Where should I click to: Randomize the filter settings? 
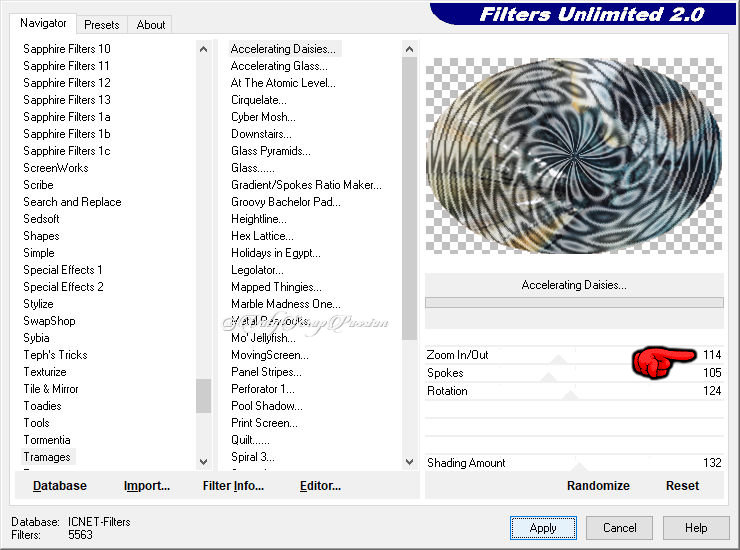598,486
